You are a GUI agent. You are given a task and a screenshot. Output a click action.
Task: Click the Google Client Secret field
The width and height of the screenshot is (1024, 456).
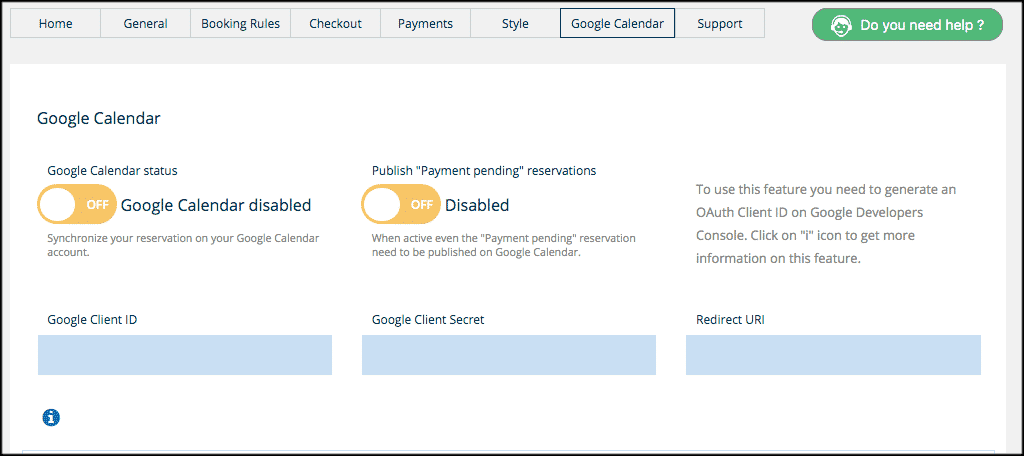point(509,355)
